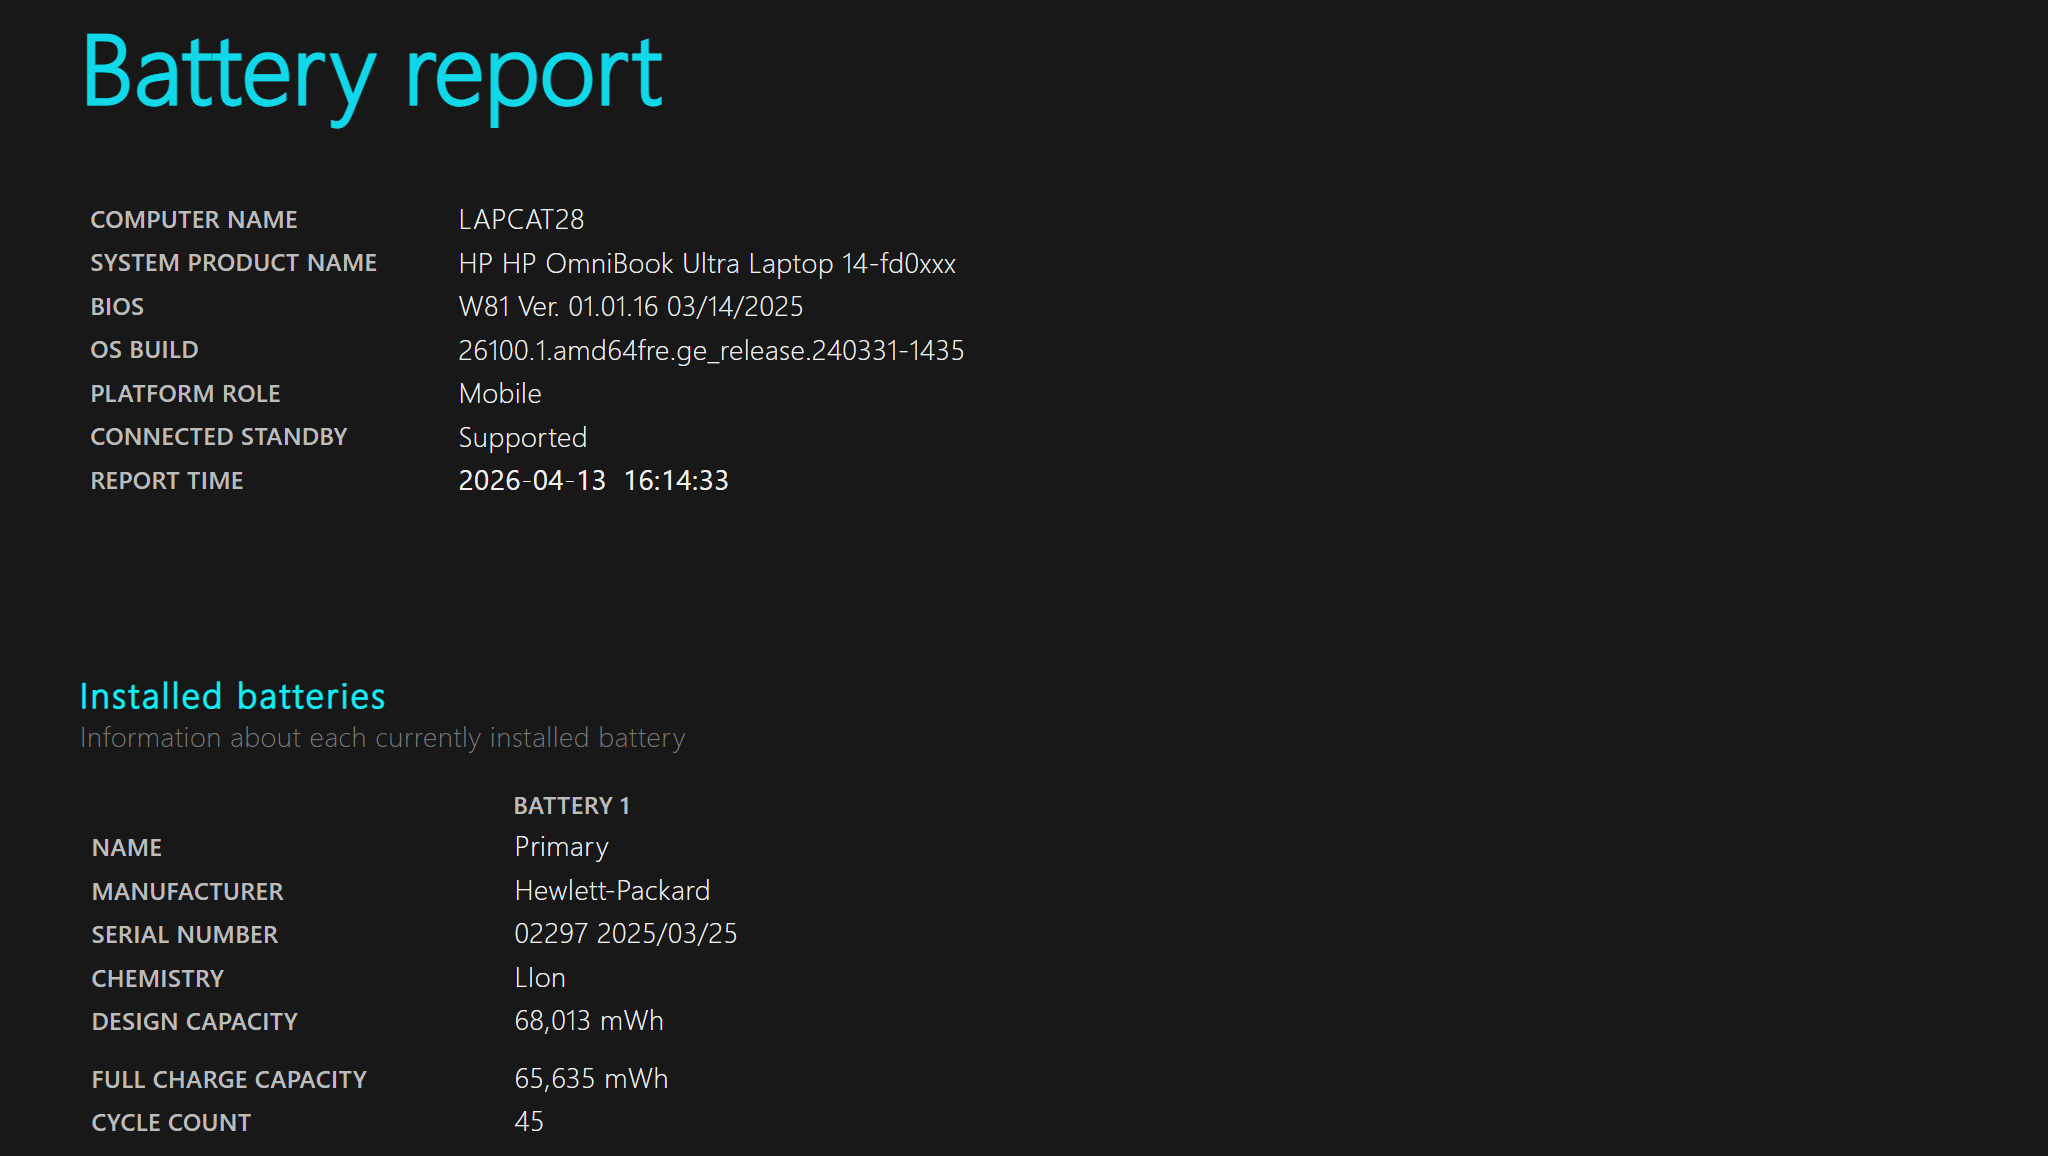Click the Installed batteries section heading
This screenshot has height=1156, width=2048.
(232, 696)
